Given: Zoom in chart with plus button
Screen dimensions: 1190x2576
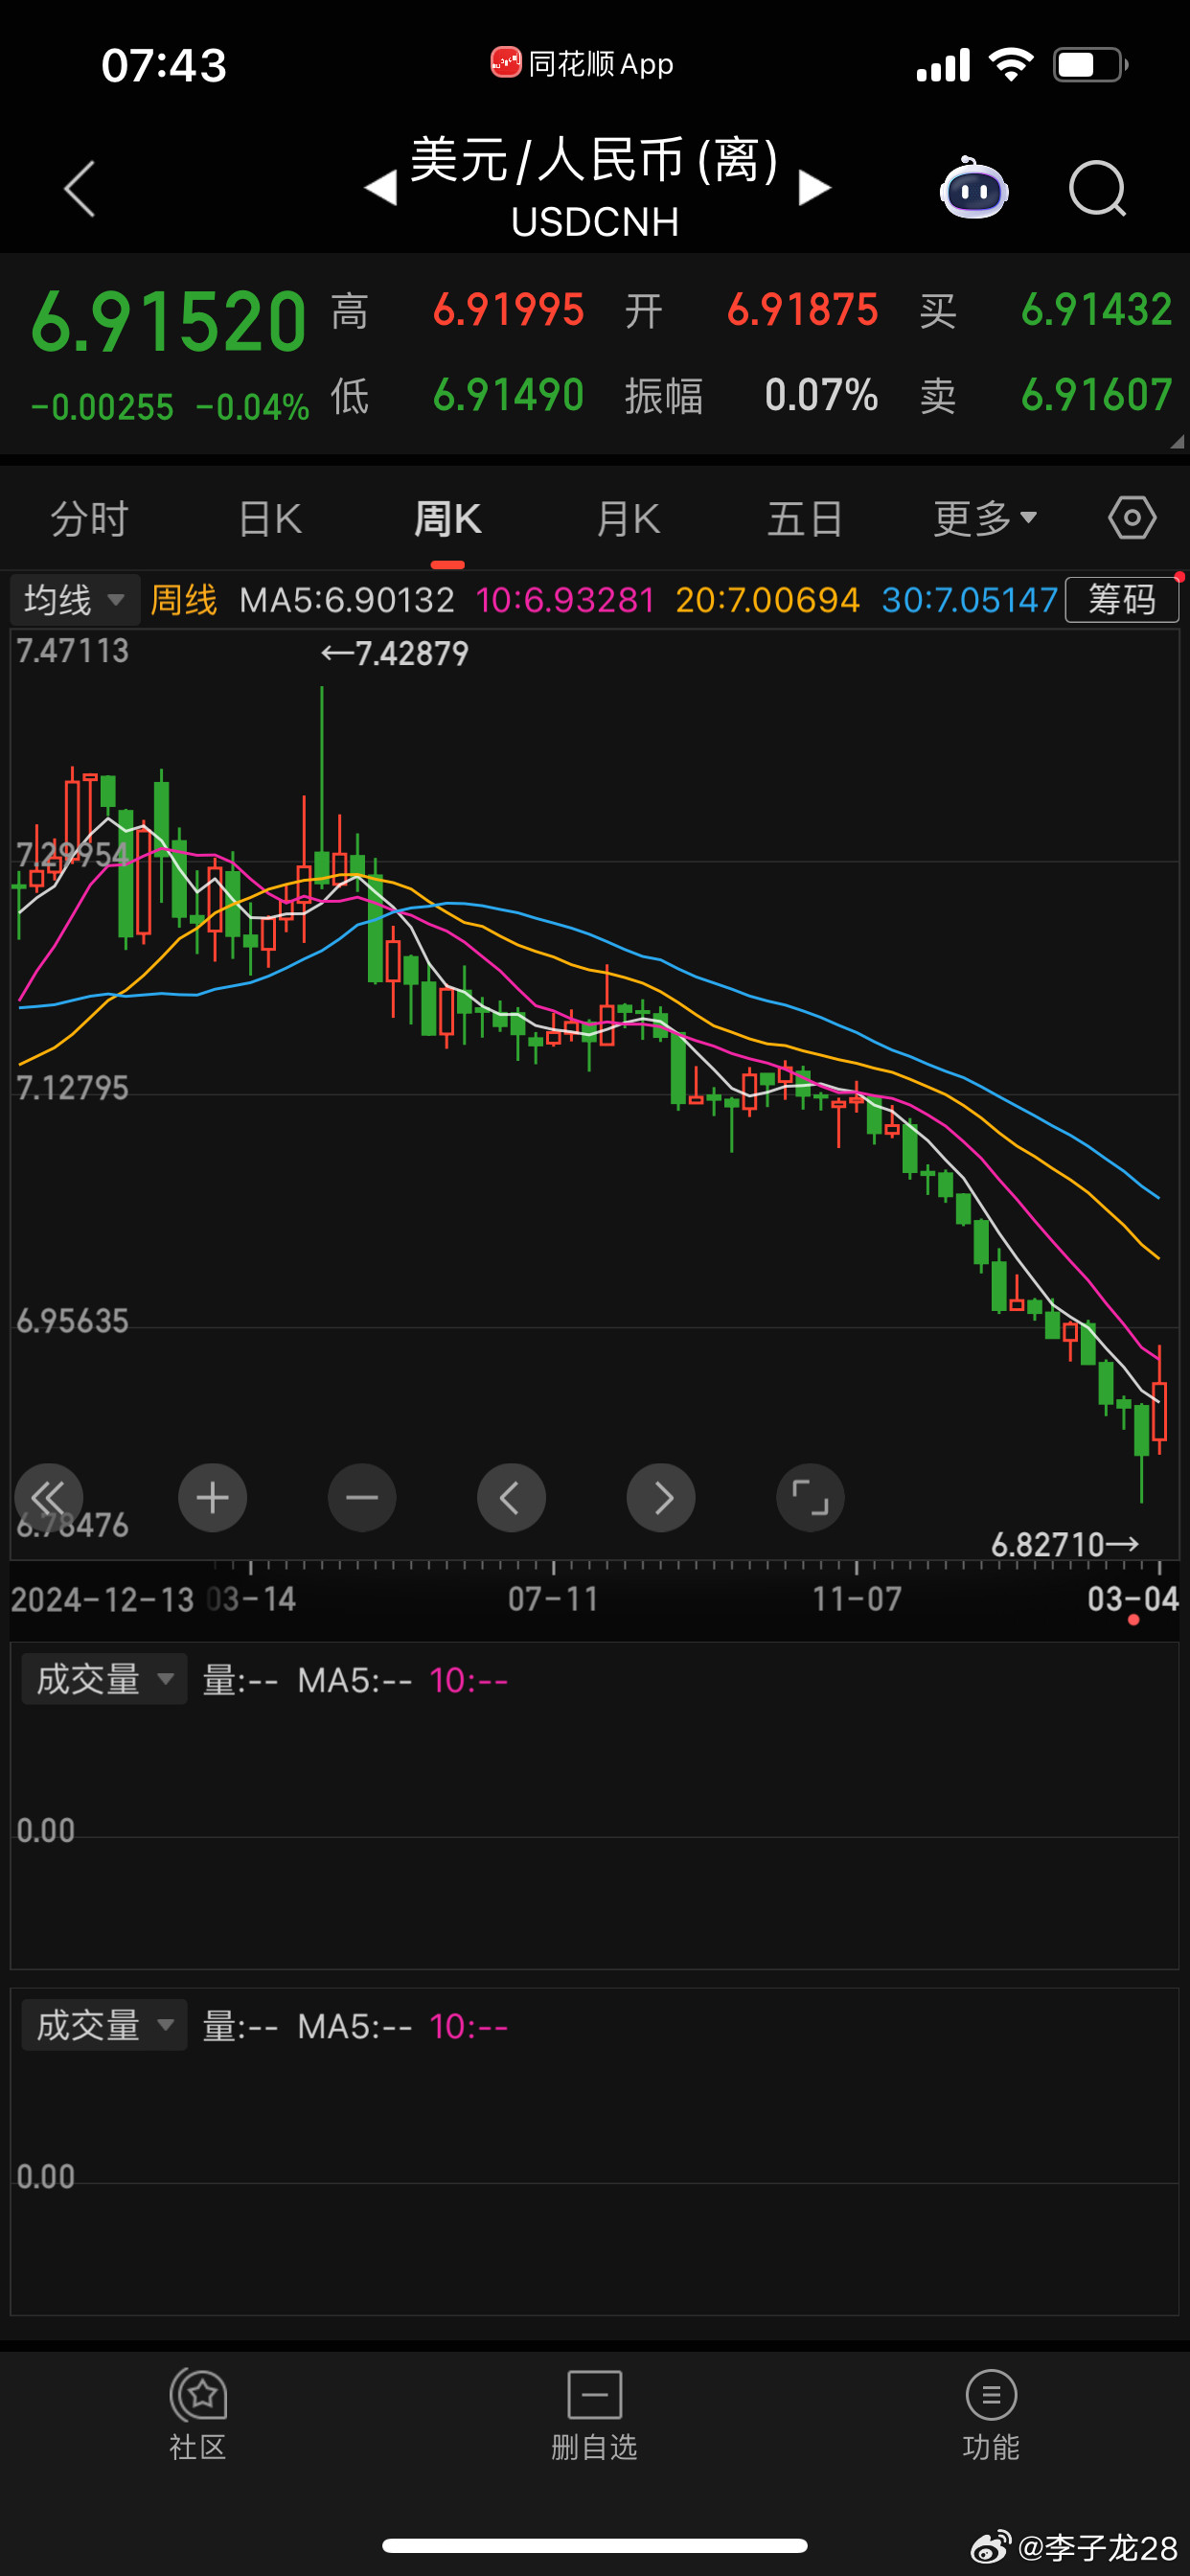Looking at the screenshot, I should click(212, 1497).
